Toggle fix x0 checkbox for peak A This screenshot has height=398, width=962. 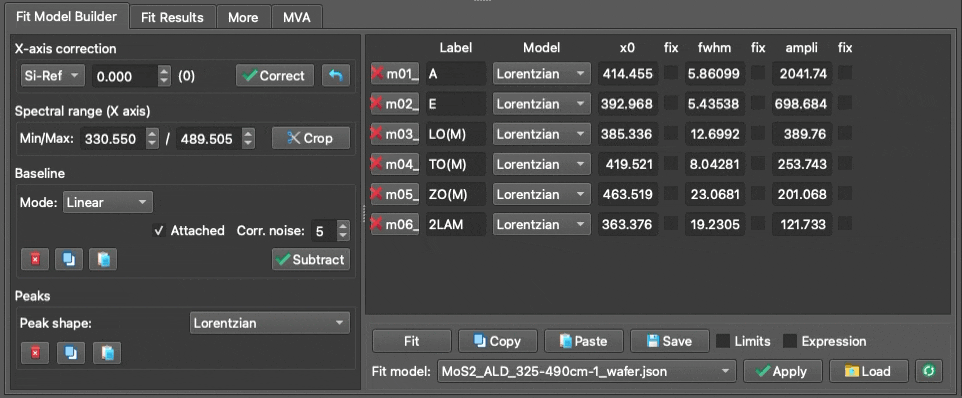coord(671,73)
